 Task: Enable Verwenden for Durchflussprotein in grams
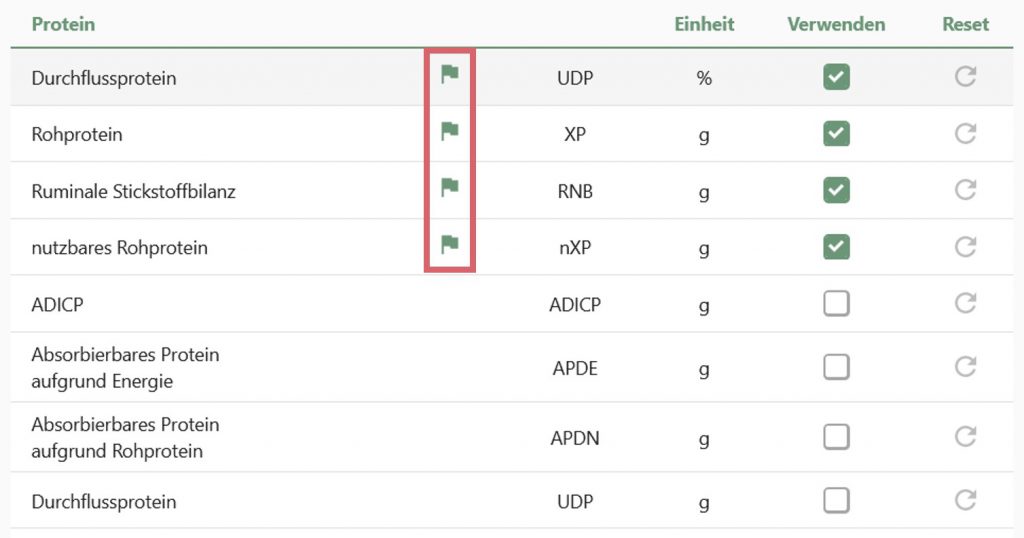pyautogui.click(x=837, y=501)
